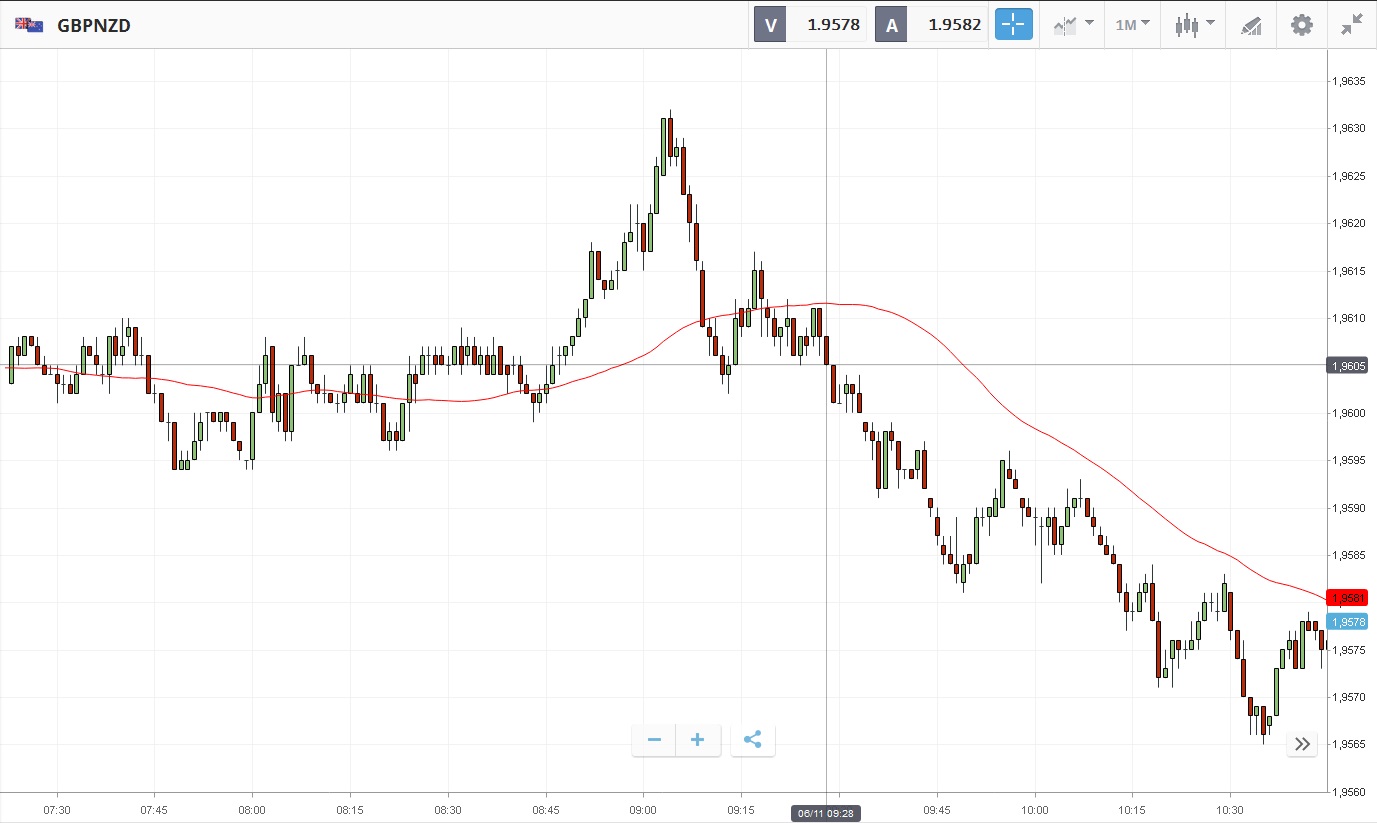Click the A buy price 1.9582 button
The height and width of the screenshot is (823, 1377).
931,25
